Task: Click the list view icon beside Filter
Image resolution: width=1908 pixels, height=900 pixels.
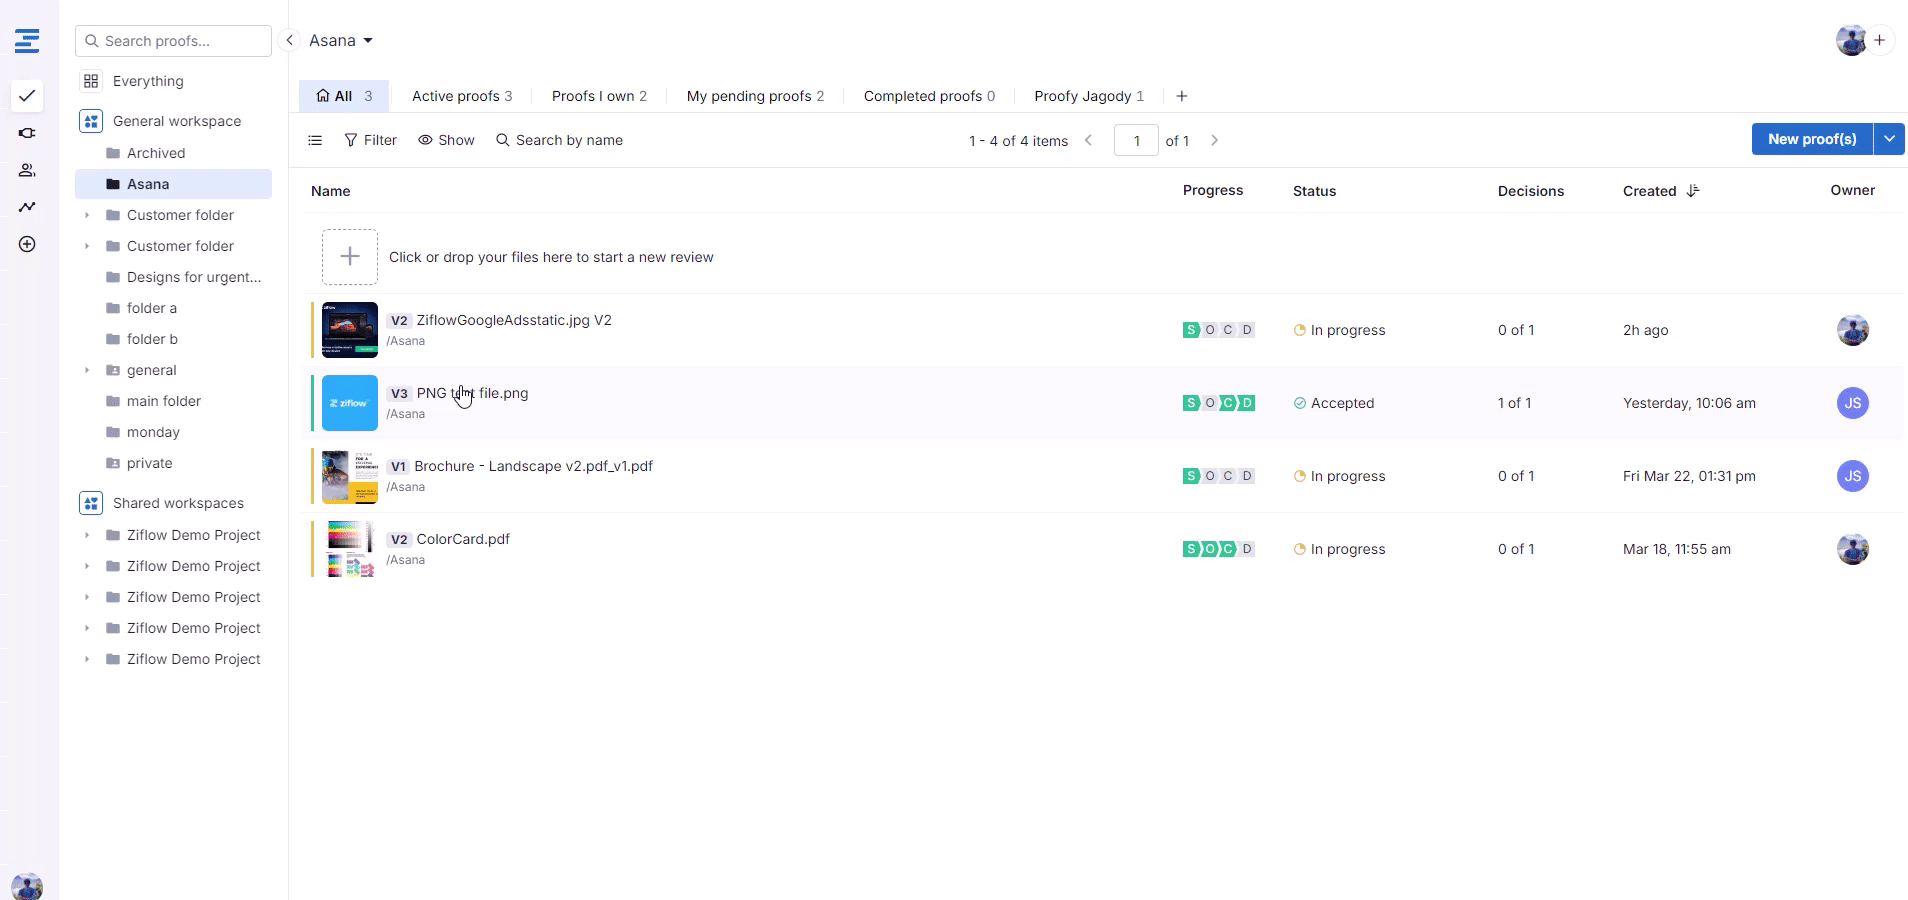Action: point(315,140)
